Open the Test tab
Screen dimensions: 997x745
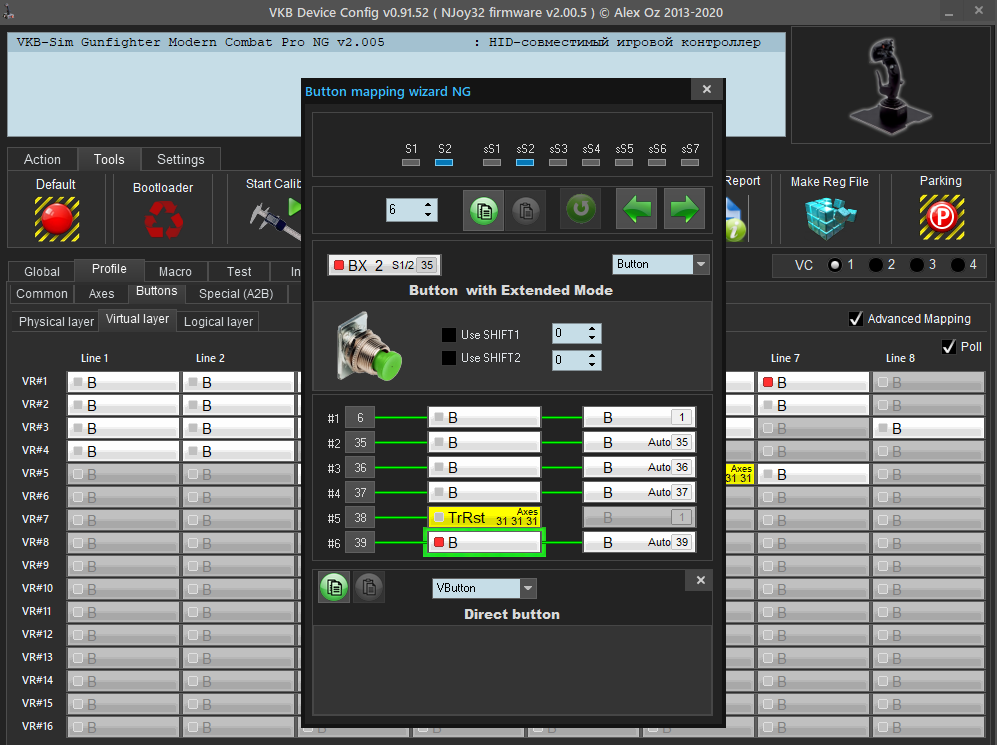point(239,271)
